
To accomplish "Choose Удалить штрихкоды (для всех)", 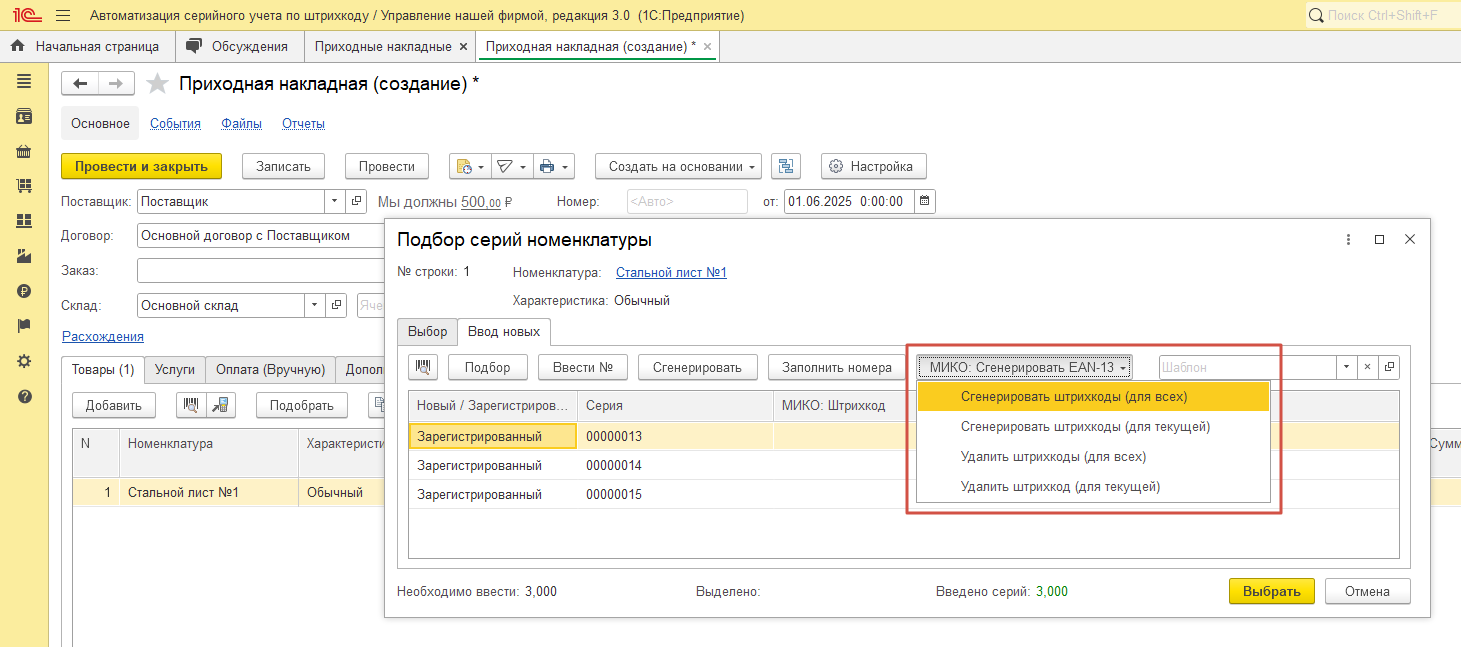I will pyautogui.click(x=1093, y=457).
